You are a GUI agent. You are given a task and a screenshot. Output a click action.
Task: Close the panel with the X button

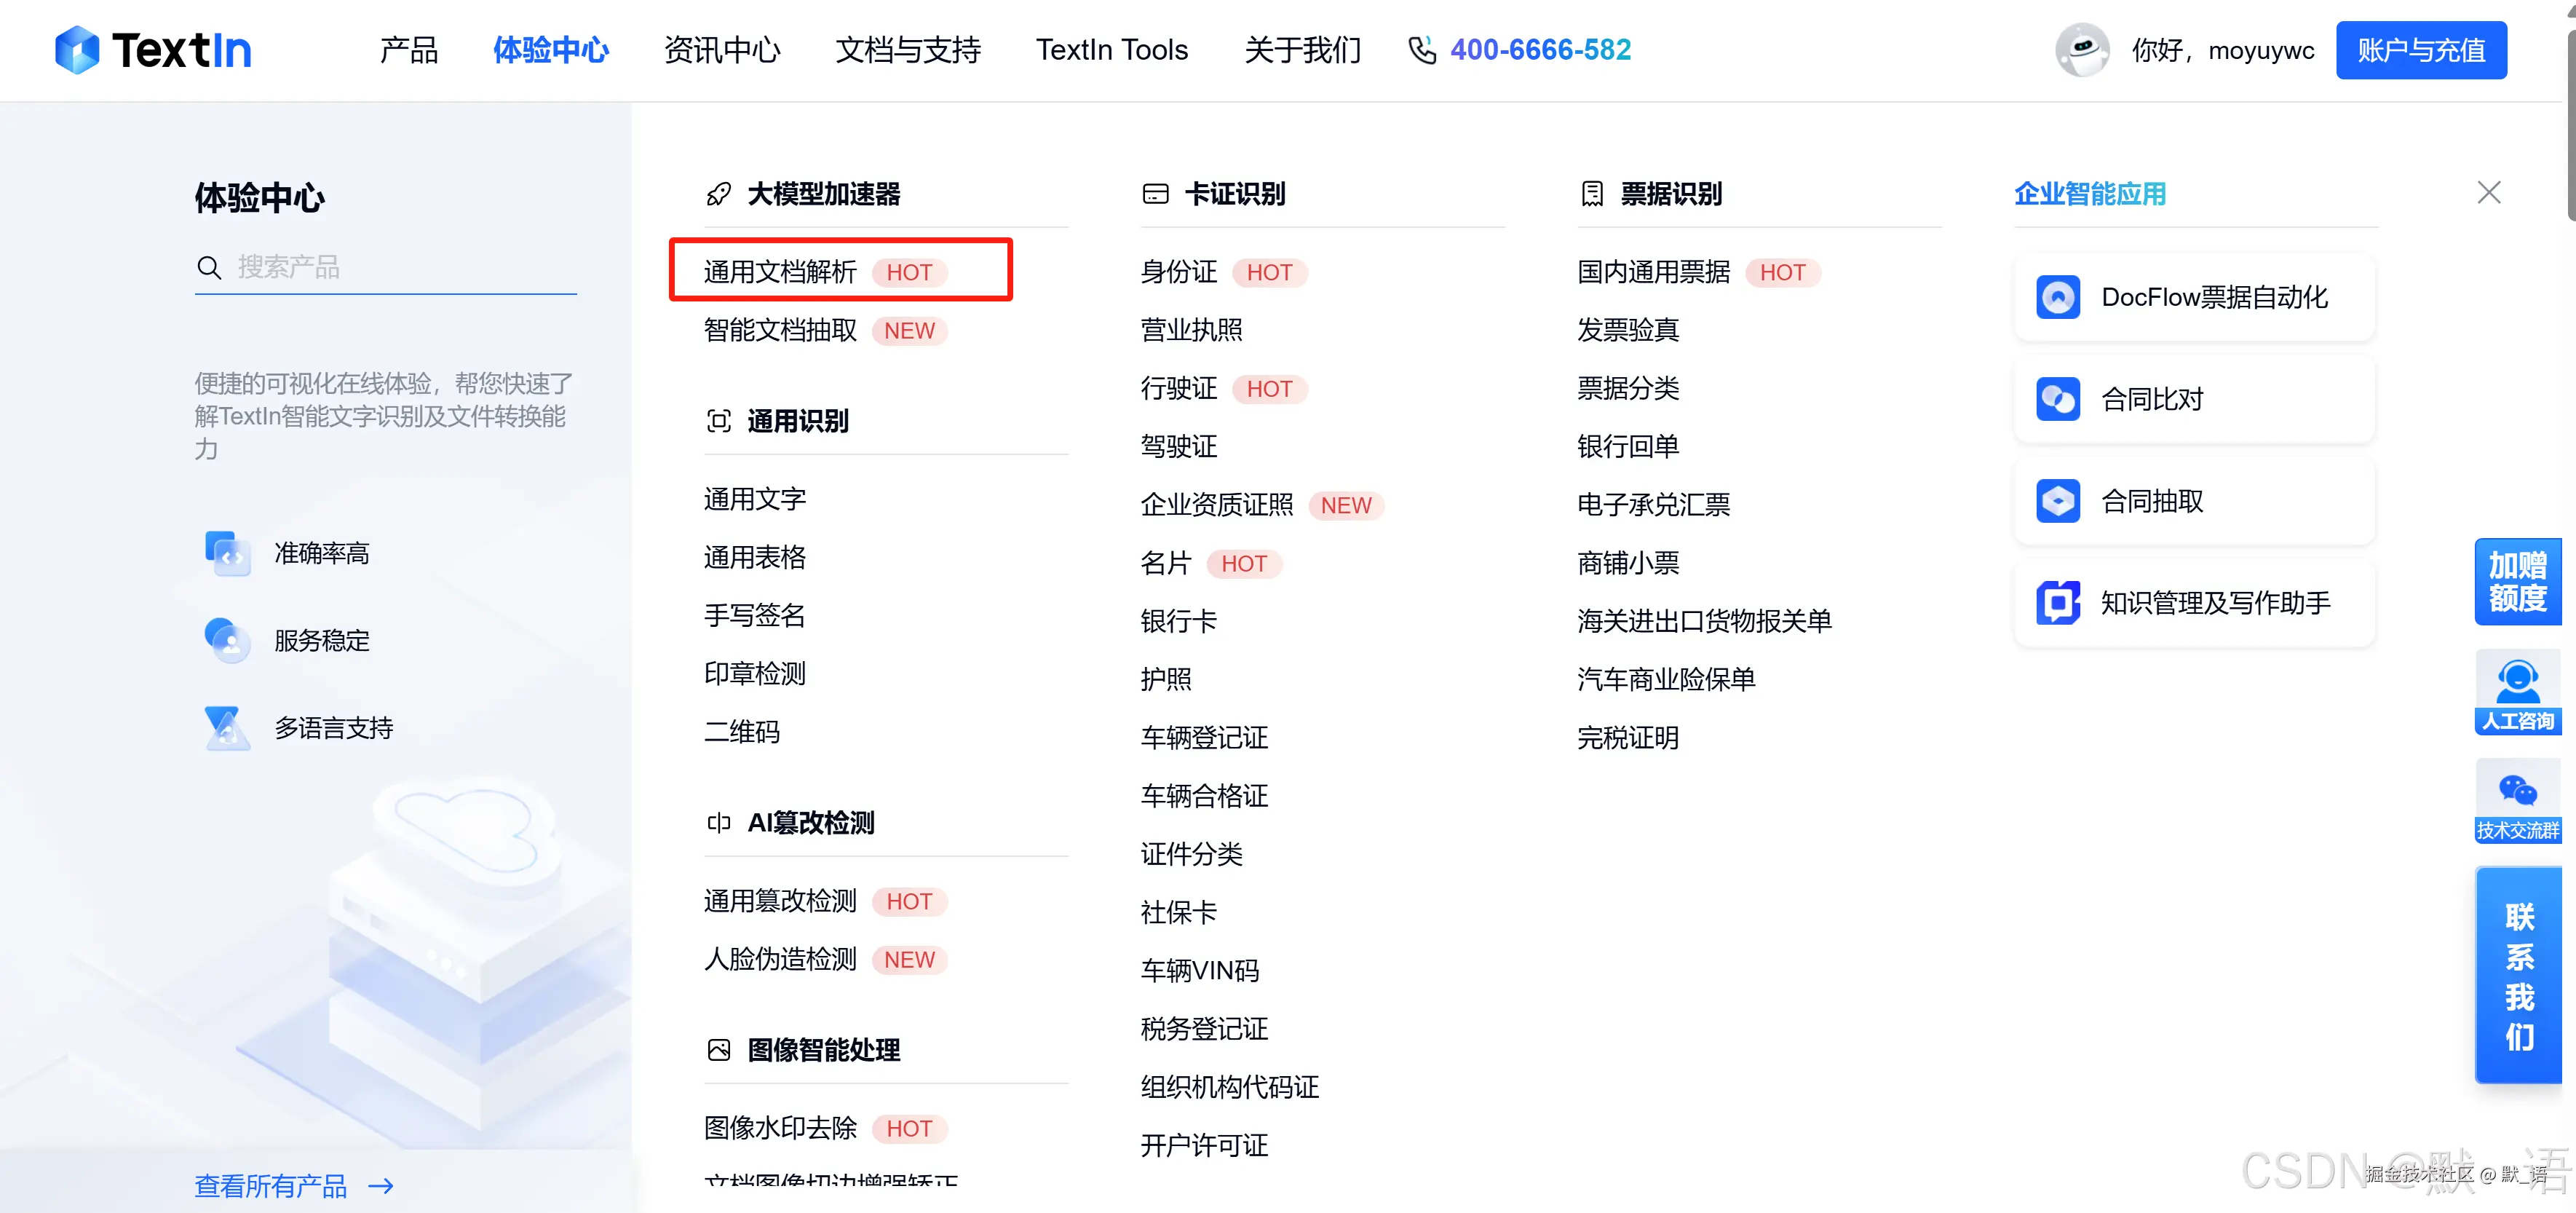(x=2489, y=192)
